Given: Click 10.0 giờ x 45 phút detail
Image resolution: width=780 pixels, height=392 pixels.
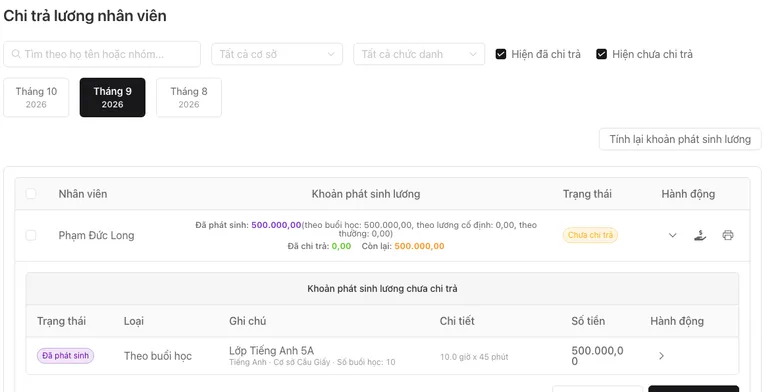Looking at the screenshot, I should tap(474, 357).
